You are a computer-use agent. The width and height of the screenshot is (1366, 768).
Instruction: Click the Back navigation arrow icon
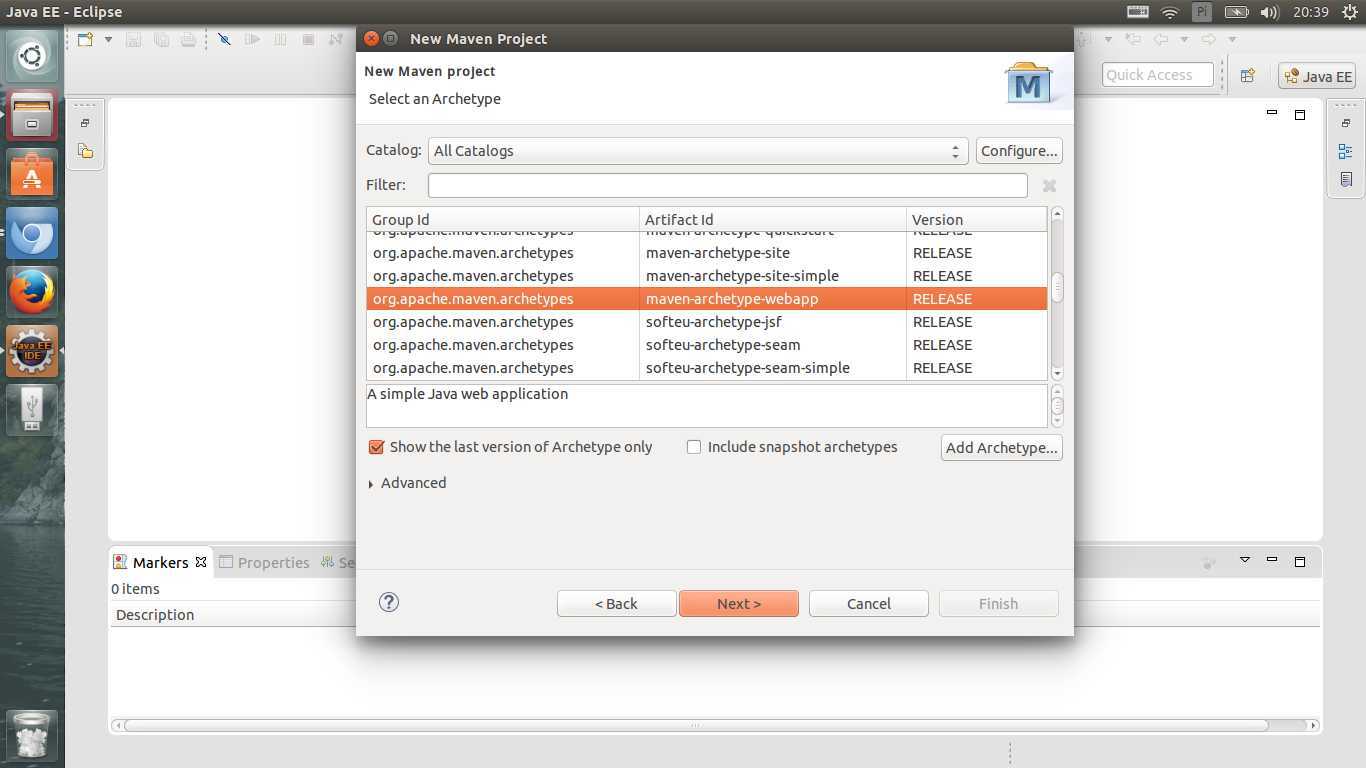click(x=1161, y=40)
